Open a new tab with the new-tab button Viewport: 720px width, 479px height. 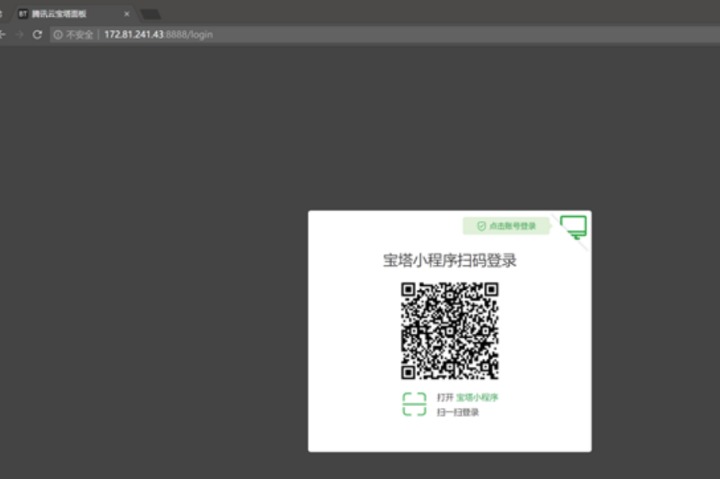pos(151,14)
